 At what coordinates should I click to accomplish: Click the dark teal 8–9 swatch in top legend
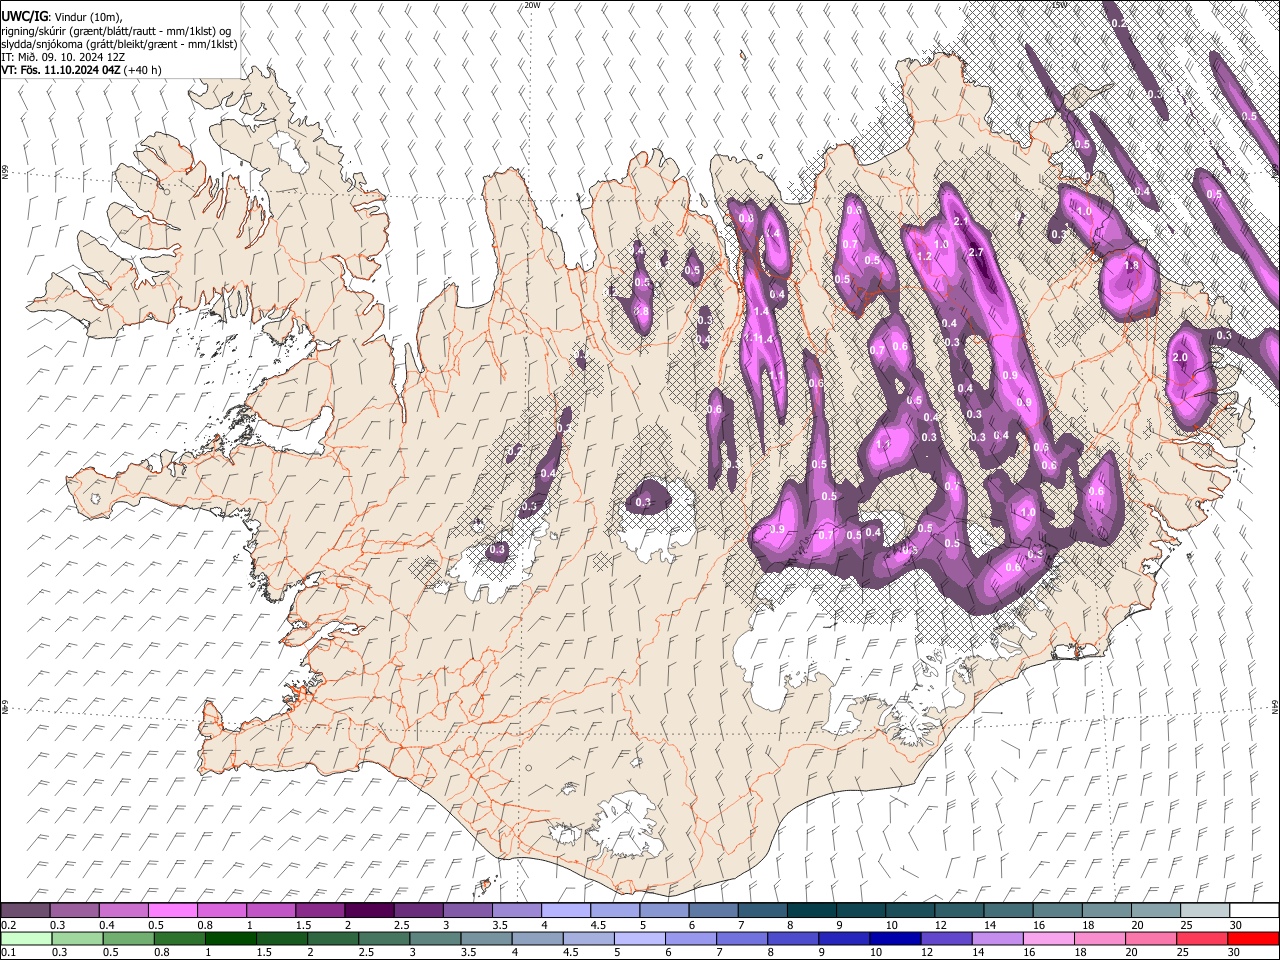coord(812,910)
